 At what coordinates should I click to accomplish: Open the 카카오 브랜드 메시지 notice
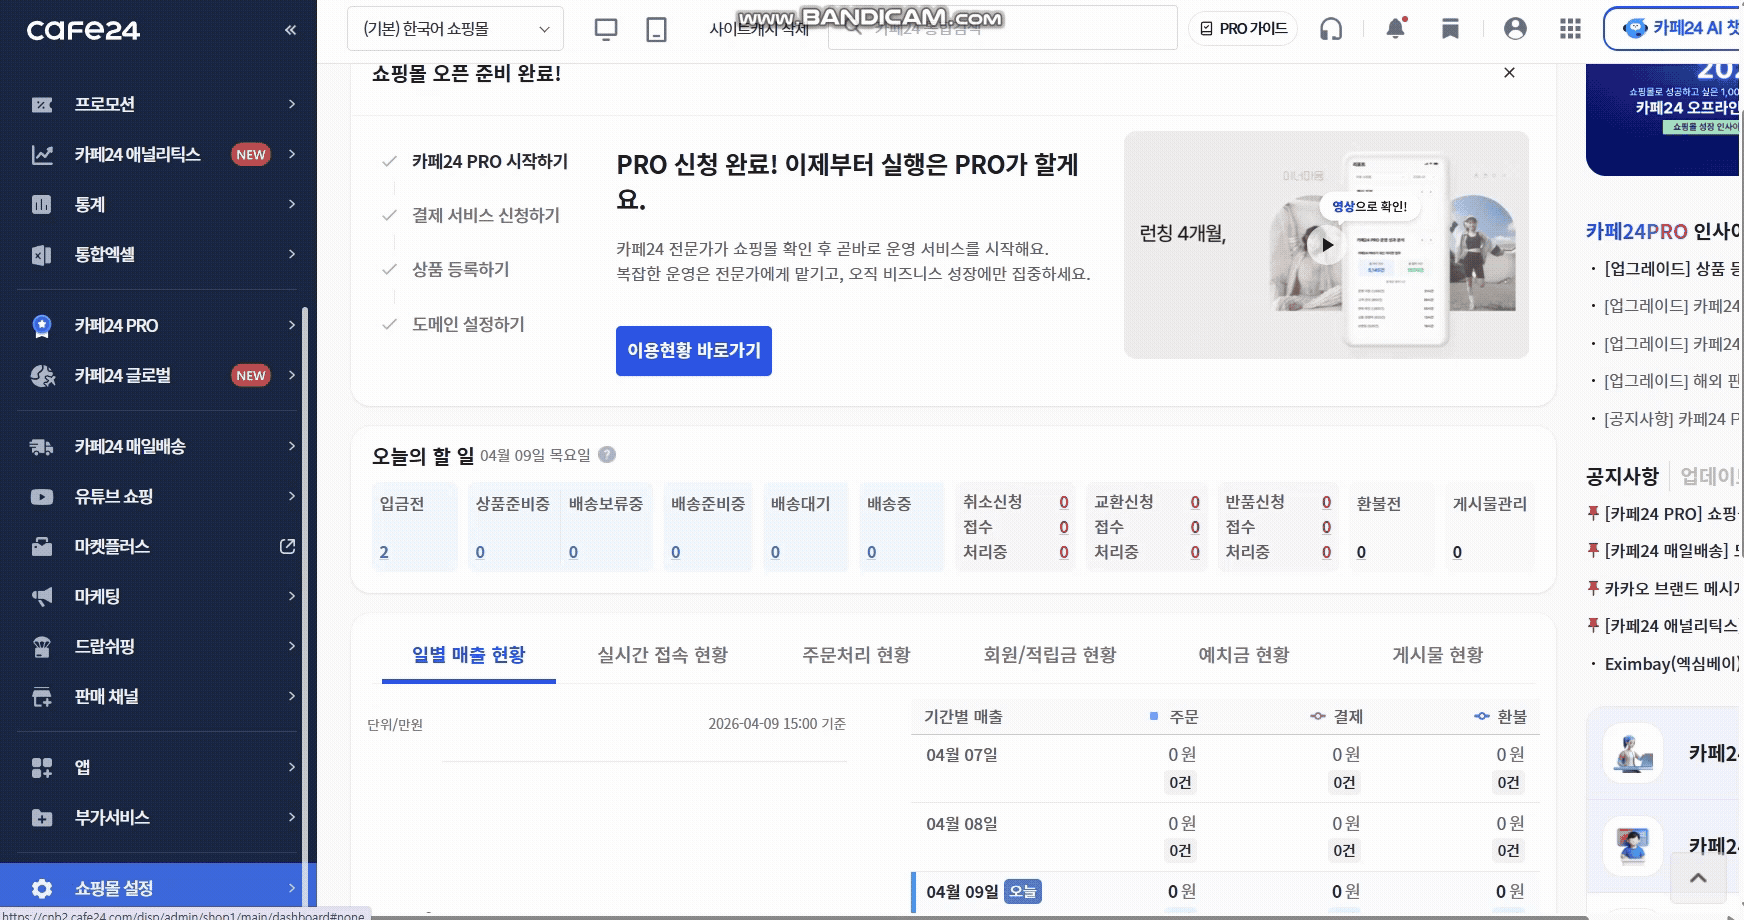(x=1672, y=589)
